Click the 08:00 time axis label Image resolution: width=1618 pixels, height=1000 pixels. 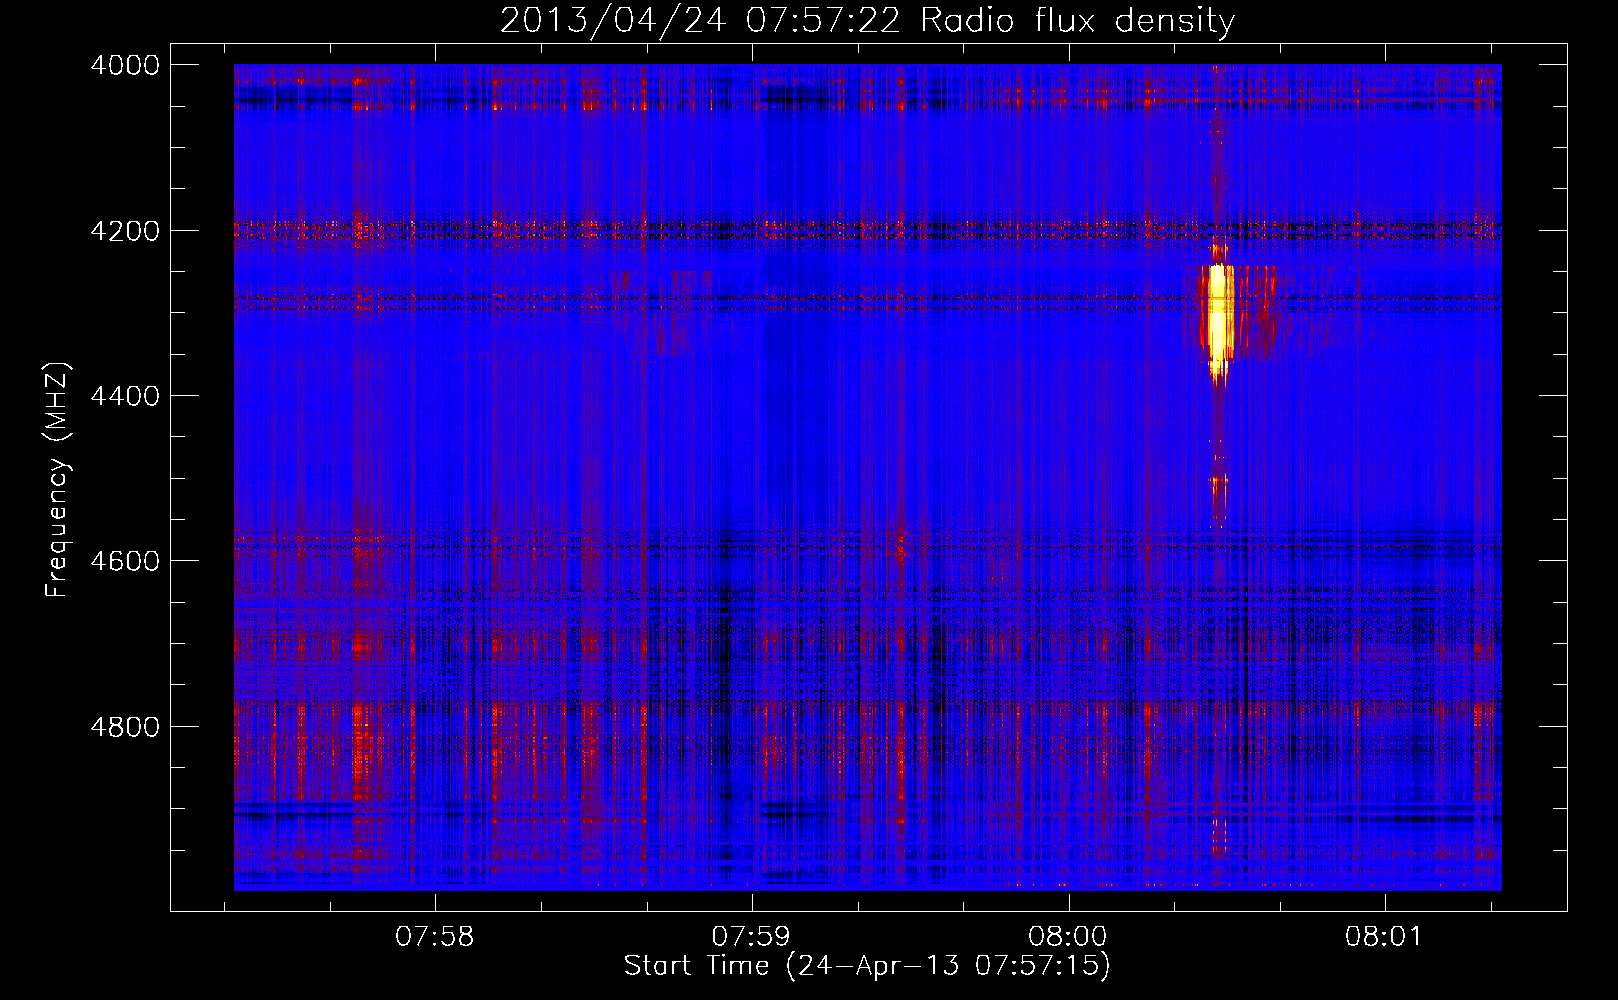pyautogui.click(x=1068, y=937)
